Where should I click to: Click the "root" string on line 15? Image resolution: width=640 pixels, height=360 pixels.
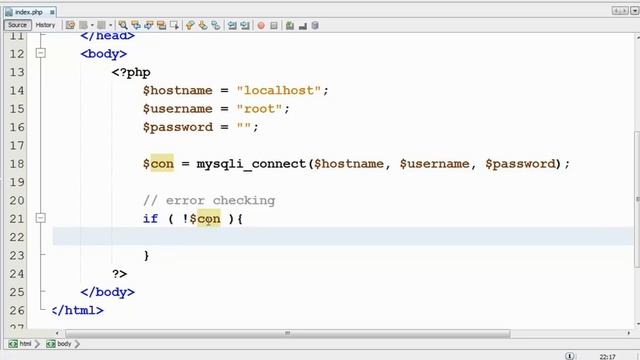pos(259,109)
